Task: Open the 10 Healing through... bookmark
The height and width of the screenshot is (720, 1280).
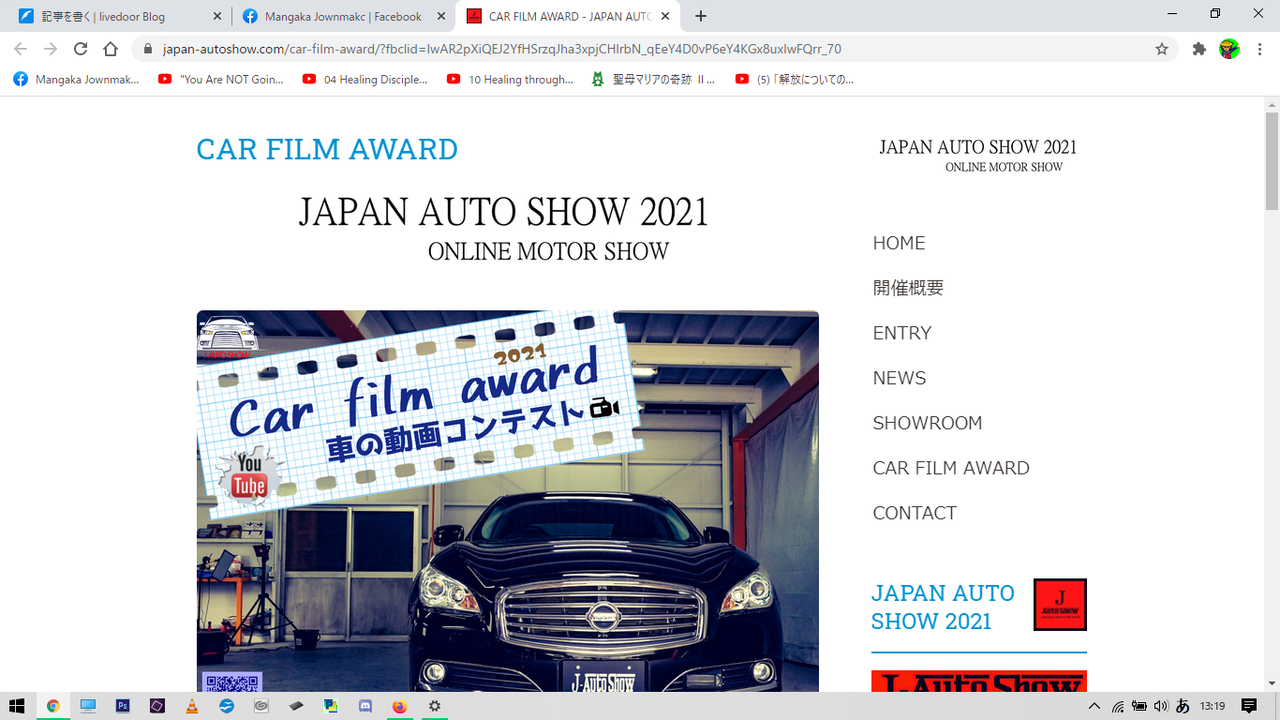Action: [x=510, y=79]
